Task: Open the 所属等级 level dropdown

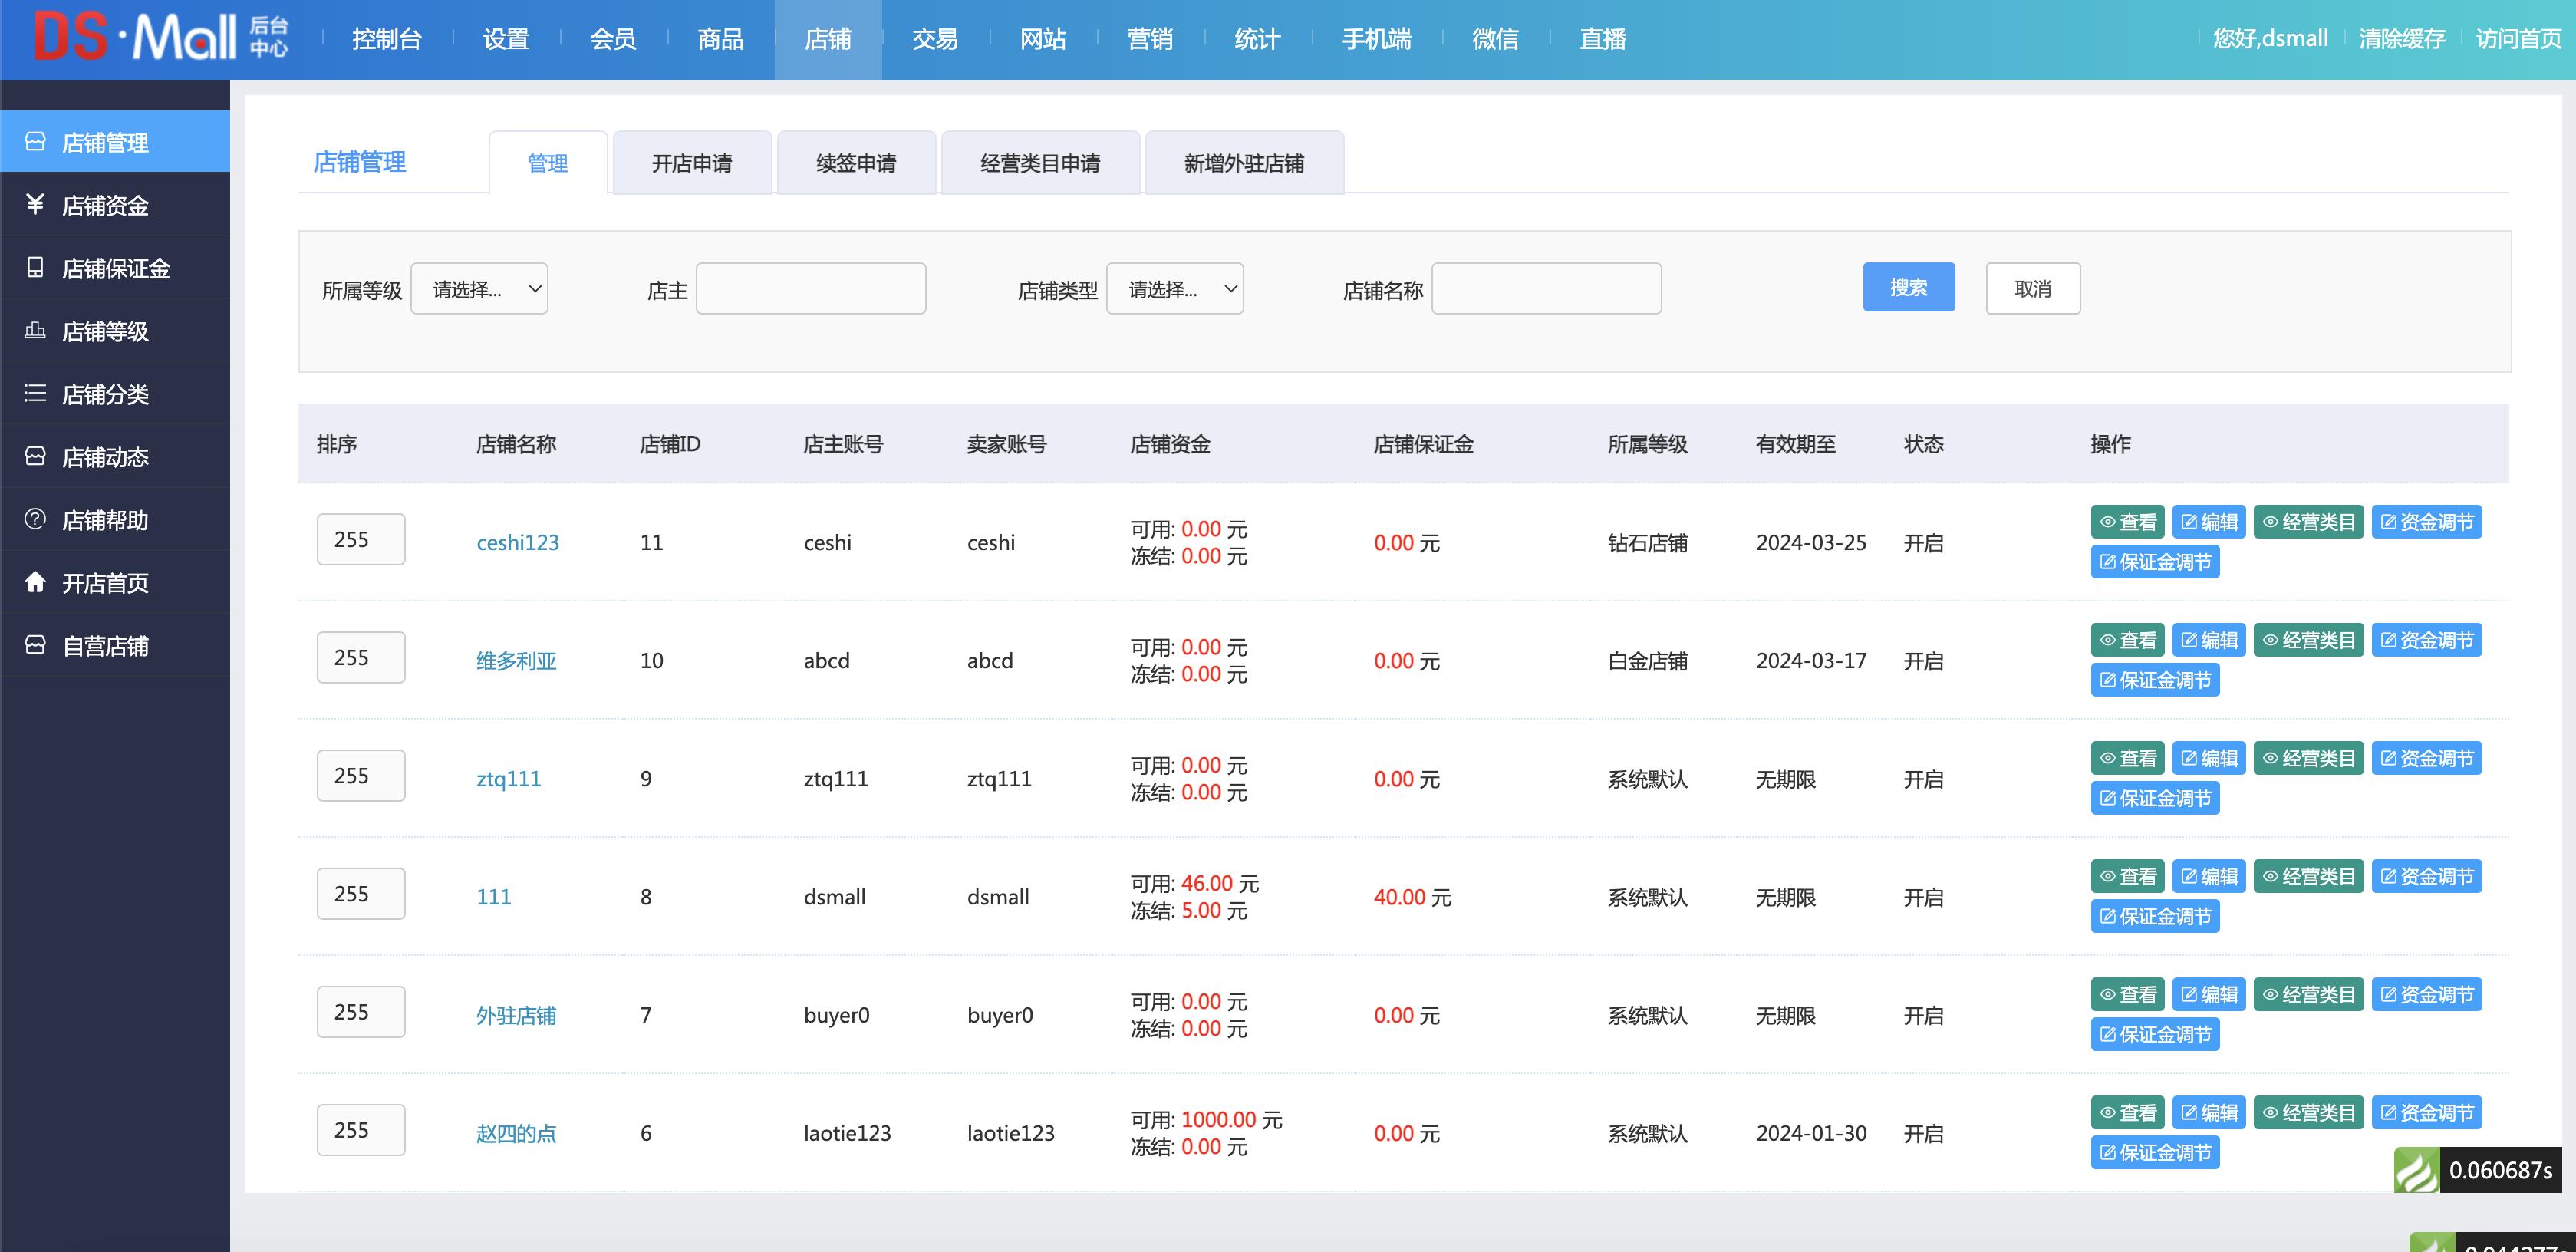Action: coord(479,288)
